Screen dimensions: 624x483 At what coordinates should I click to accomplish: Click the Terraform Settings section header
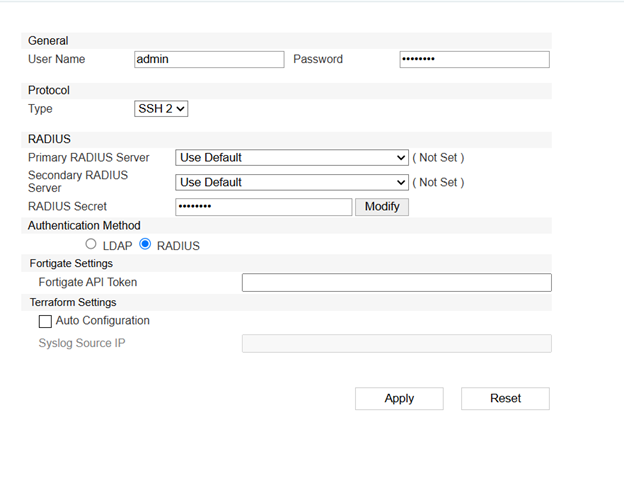(x=73, y=302)
